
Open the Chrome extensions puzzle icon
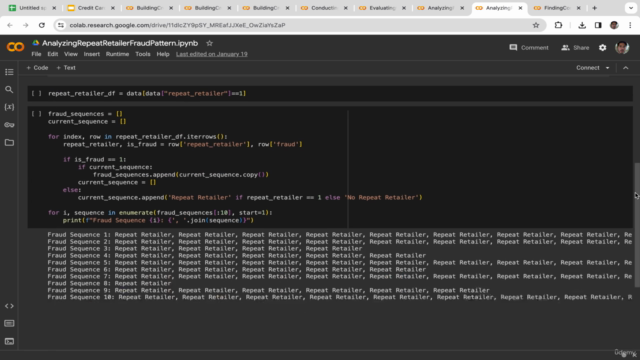coord(558,25)
